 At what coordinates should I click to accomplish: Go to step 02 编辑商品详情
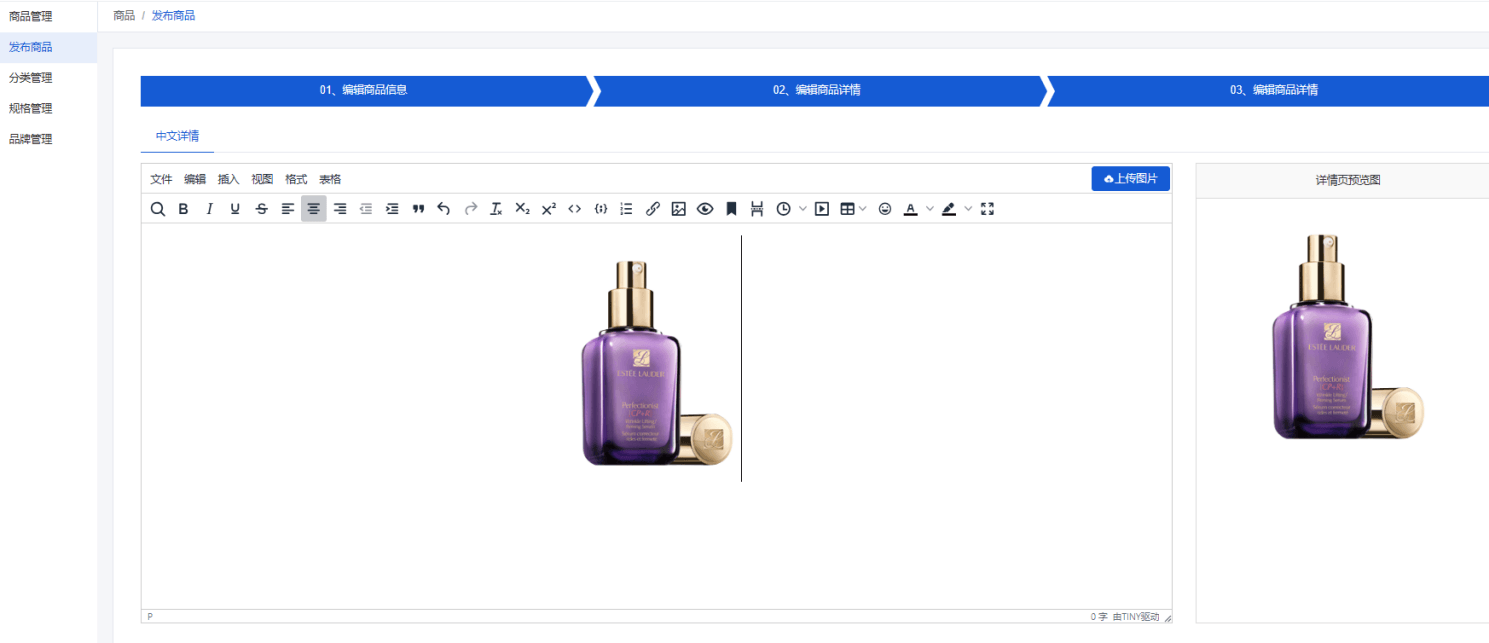pyautogui.click(x=817, y=90)
